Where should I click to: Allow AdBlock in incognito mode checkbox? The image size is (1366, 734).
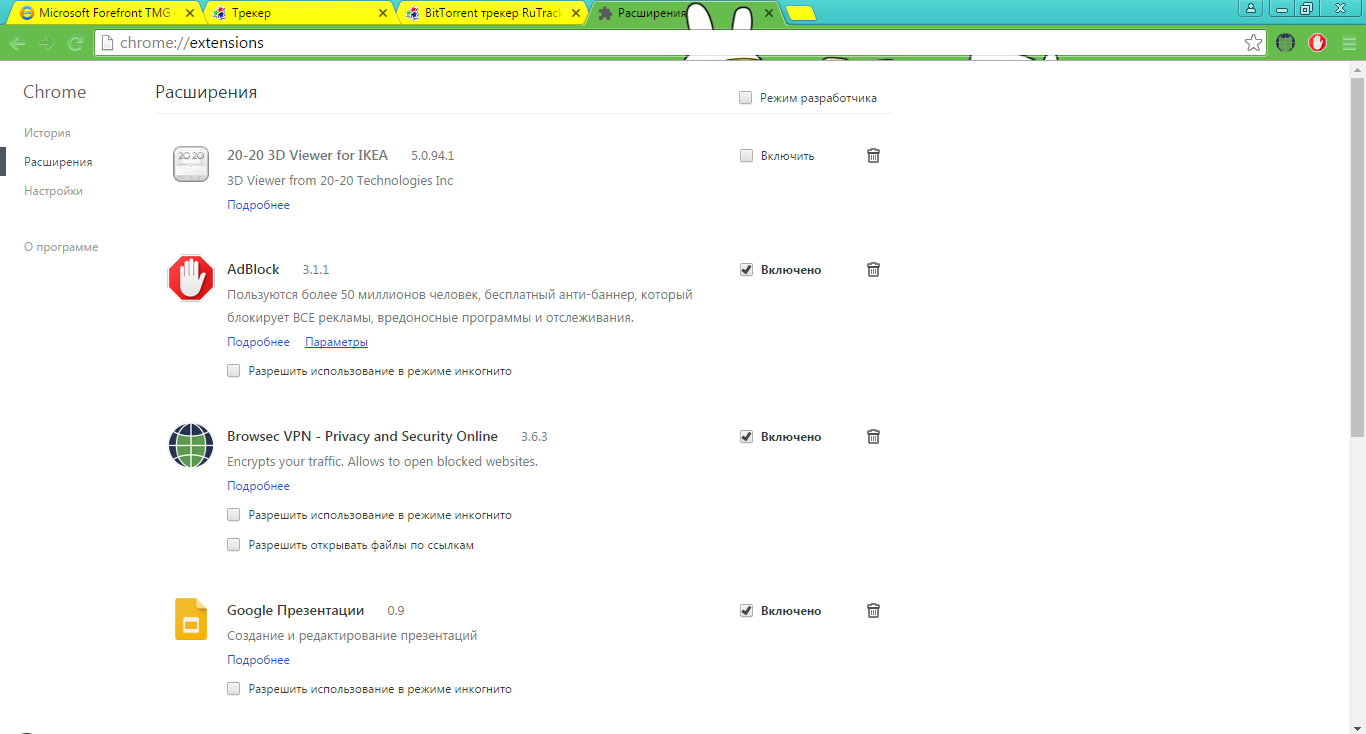[234, 371]
